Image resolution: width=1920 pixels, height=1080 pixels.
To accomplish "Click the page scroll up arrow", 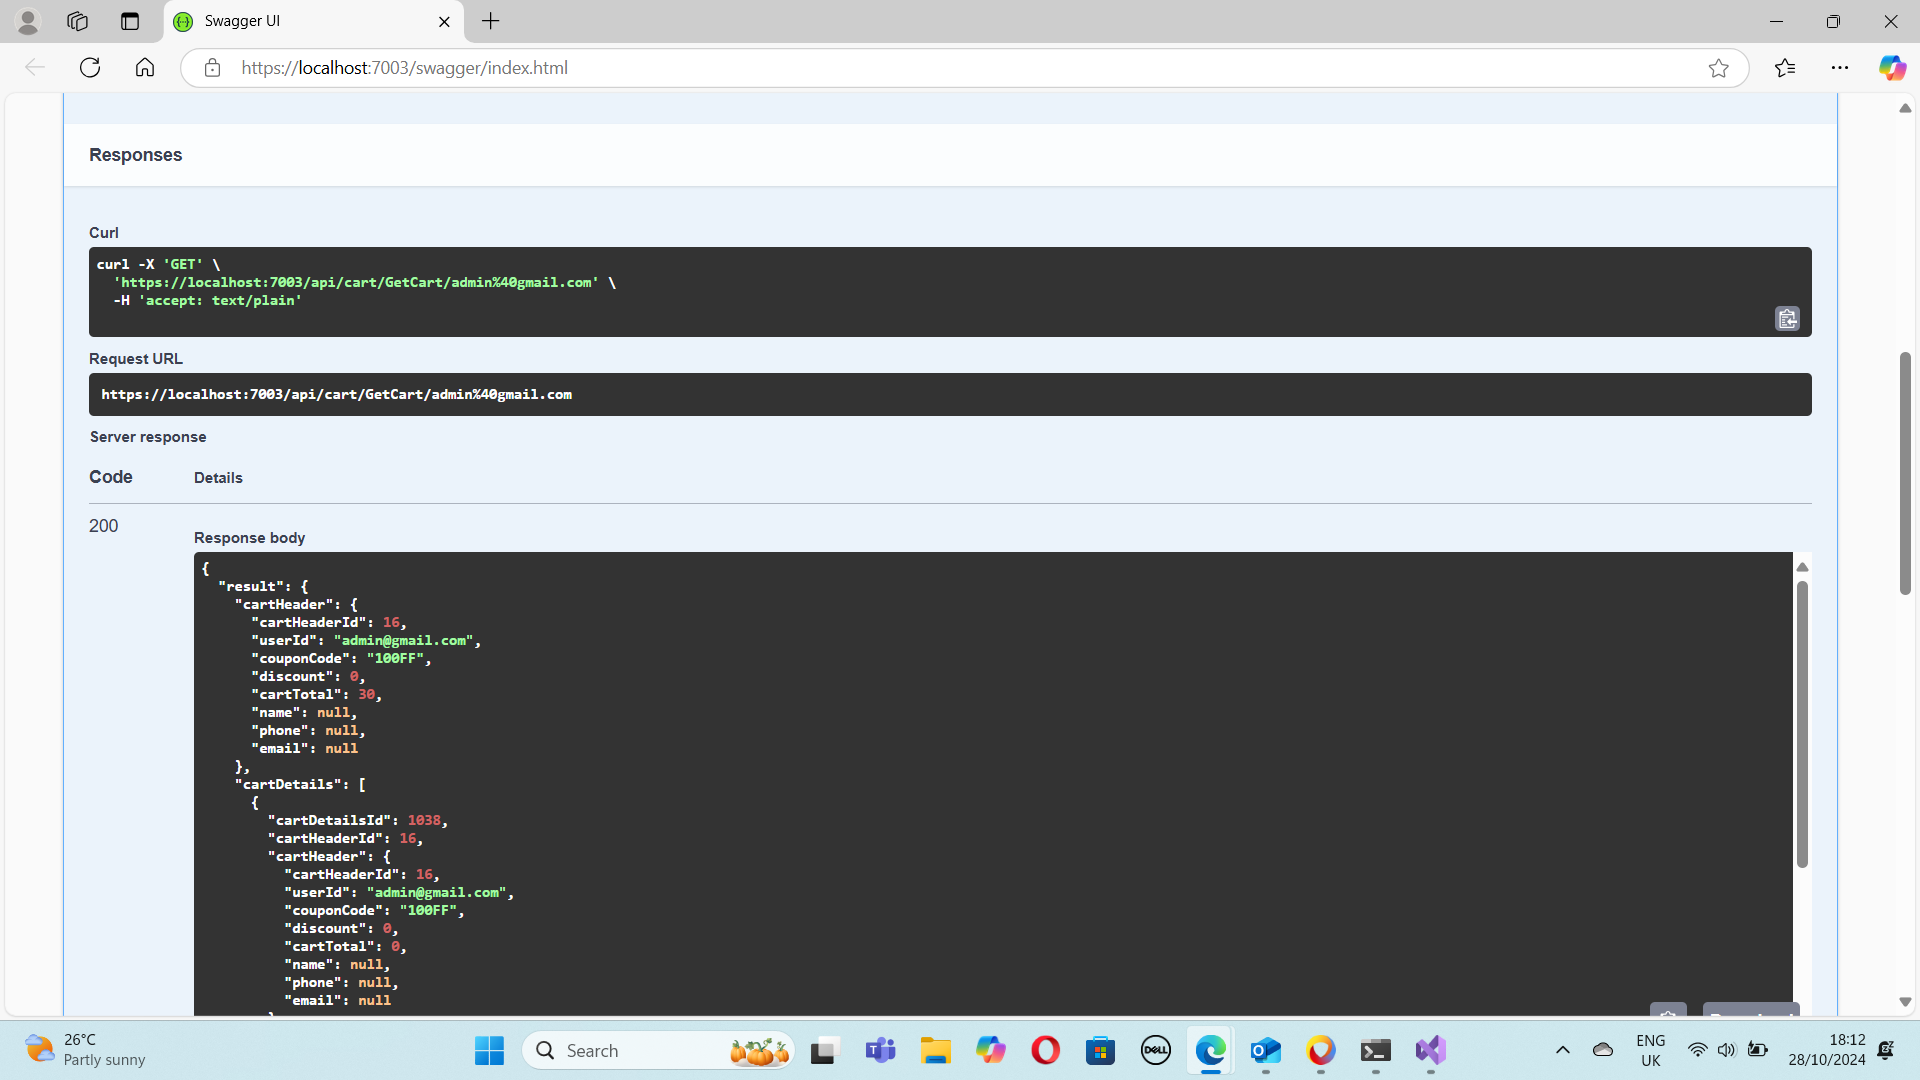I will (1905, 108).
